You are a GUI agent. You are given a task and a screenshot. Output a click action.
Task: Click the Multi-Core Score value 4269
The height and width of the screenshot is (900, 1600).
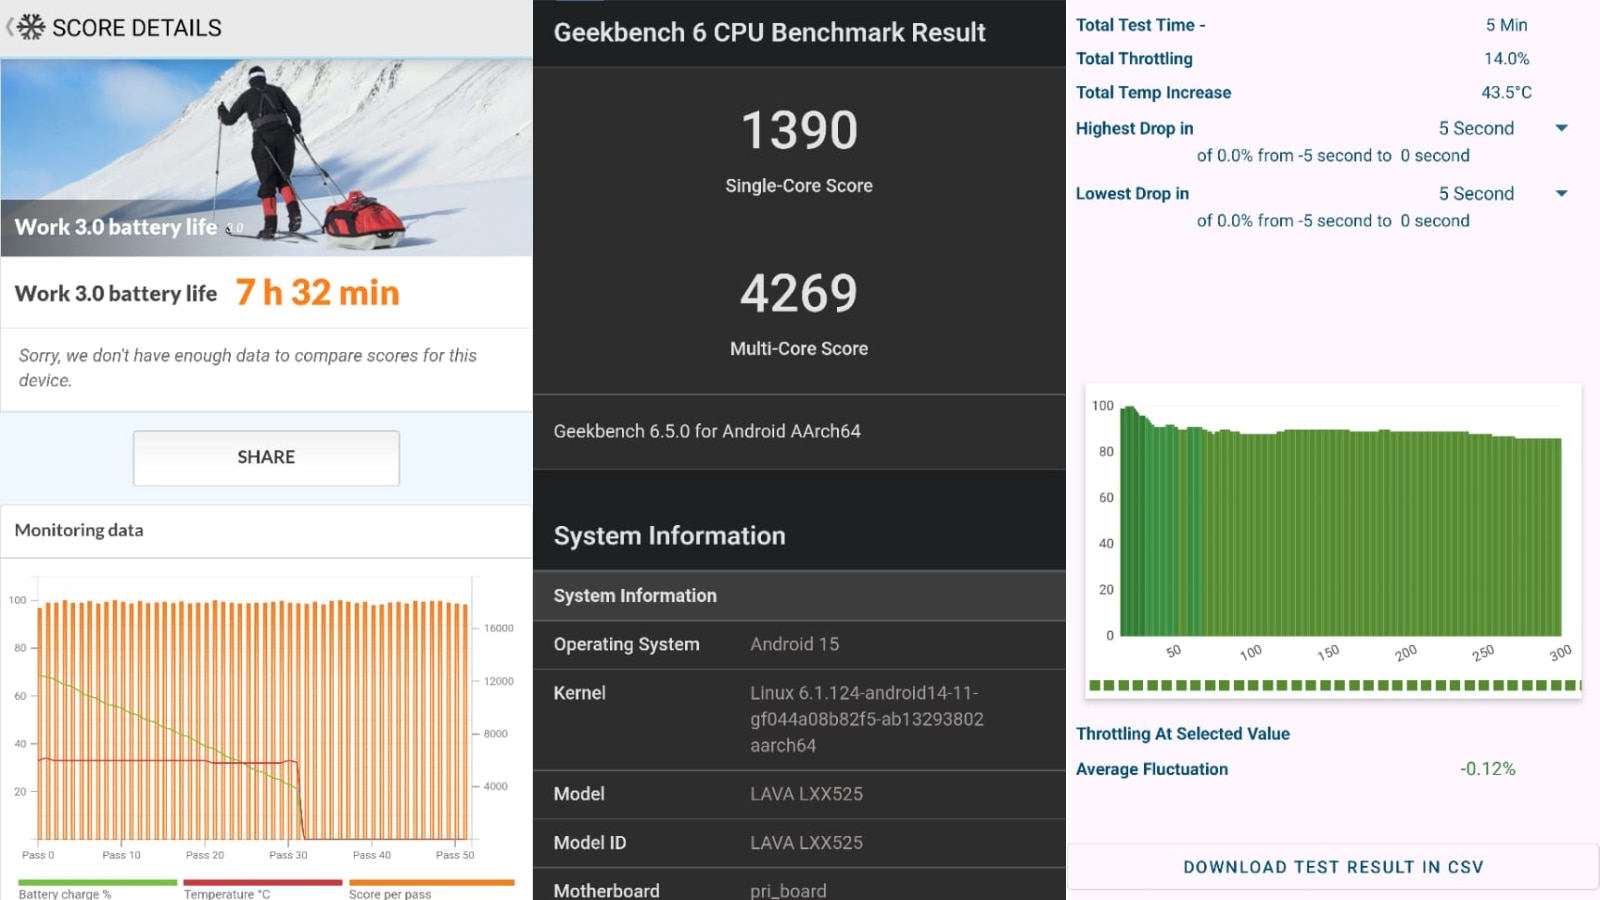[798, 292]
